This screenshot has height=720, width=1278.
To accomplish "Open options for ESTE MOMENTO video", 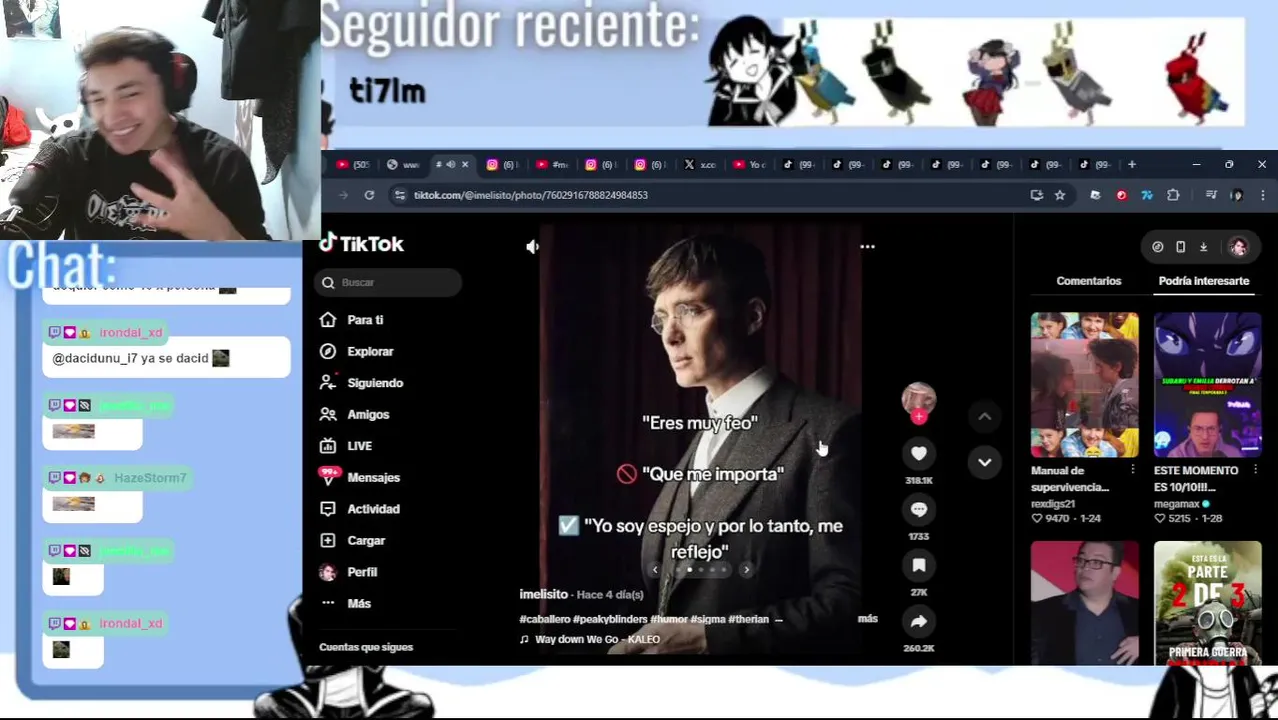I will click(1255, 470).
